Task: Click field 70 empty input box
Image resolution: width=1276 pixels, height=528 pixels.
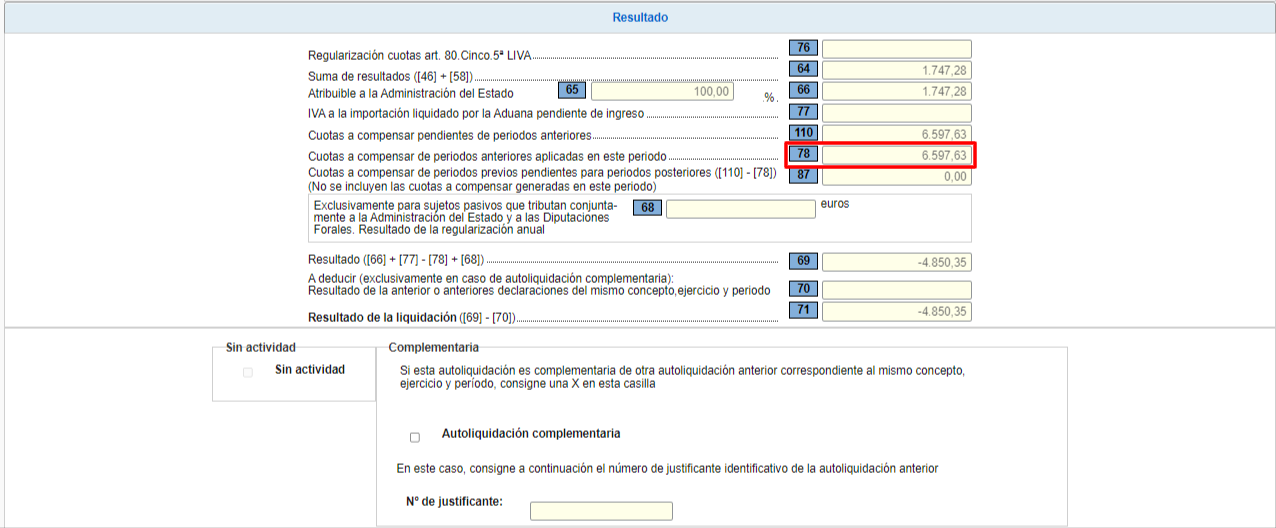Action: point(897,290)
